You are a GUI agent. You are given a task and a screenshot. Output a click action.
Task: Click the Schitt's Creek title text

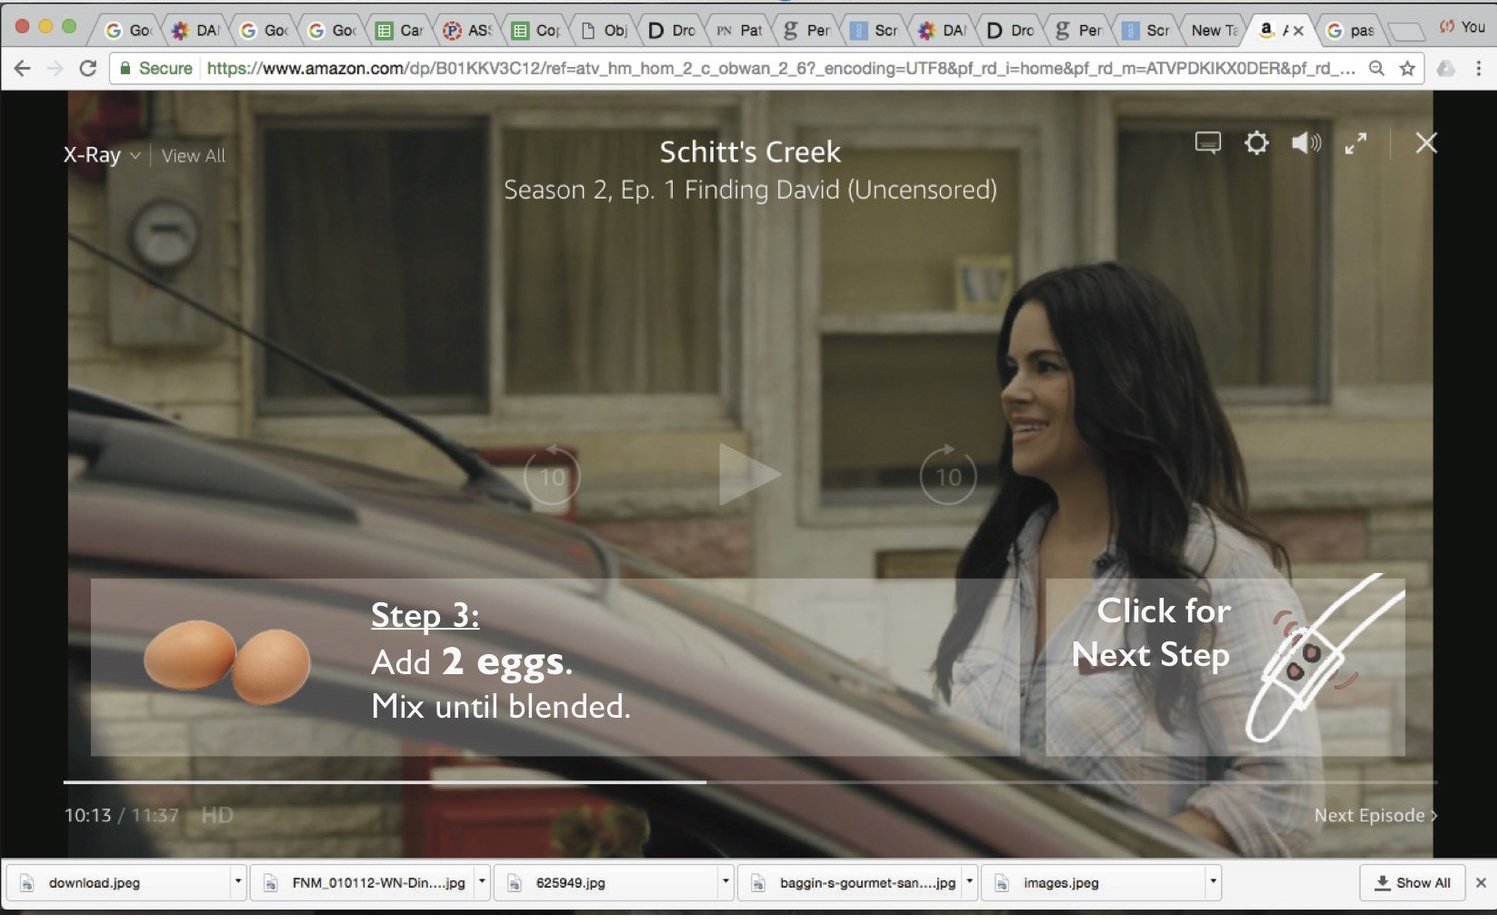(750, 152)
